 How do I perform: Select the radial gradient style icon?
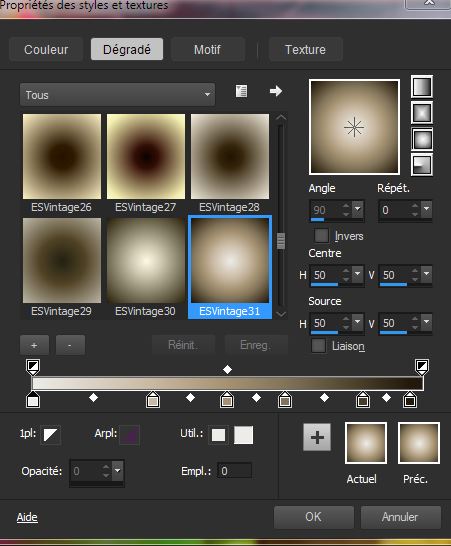(x=422, y=165)
